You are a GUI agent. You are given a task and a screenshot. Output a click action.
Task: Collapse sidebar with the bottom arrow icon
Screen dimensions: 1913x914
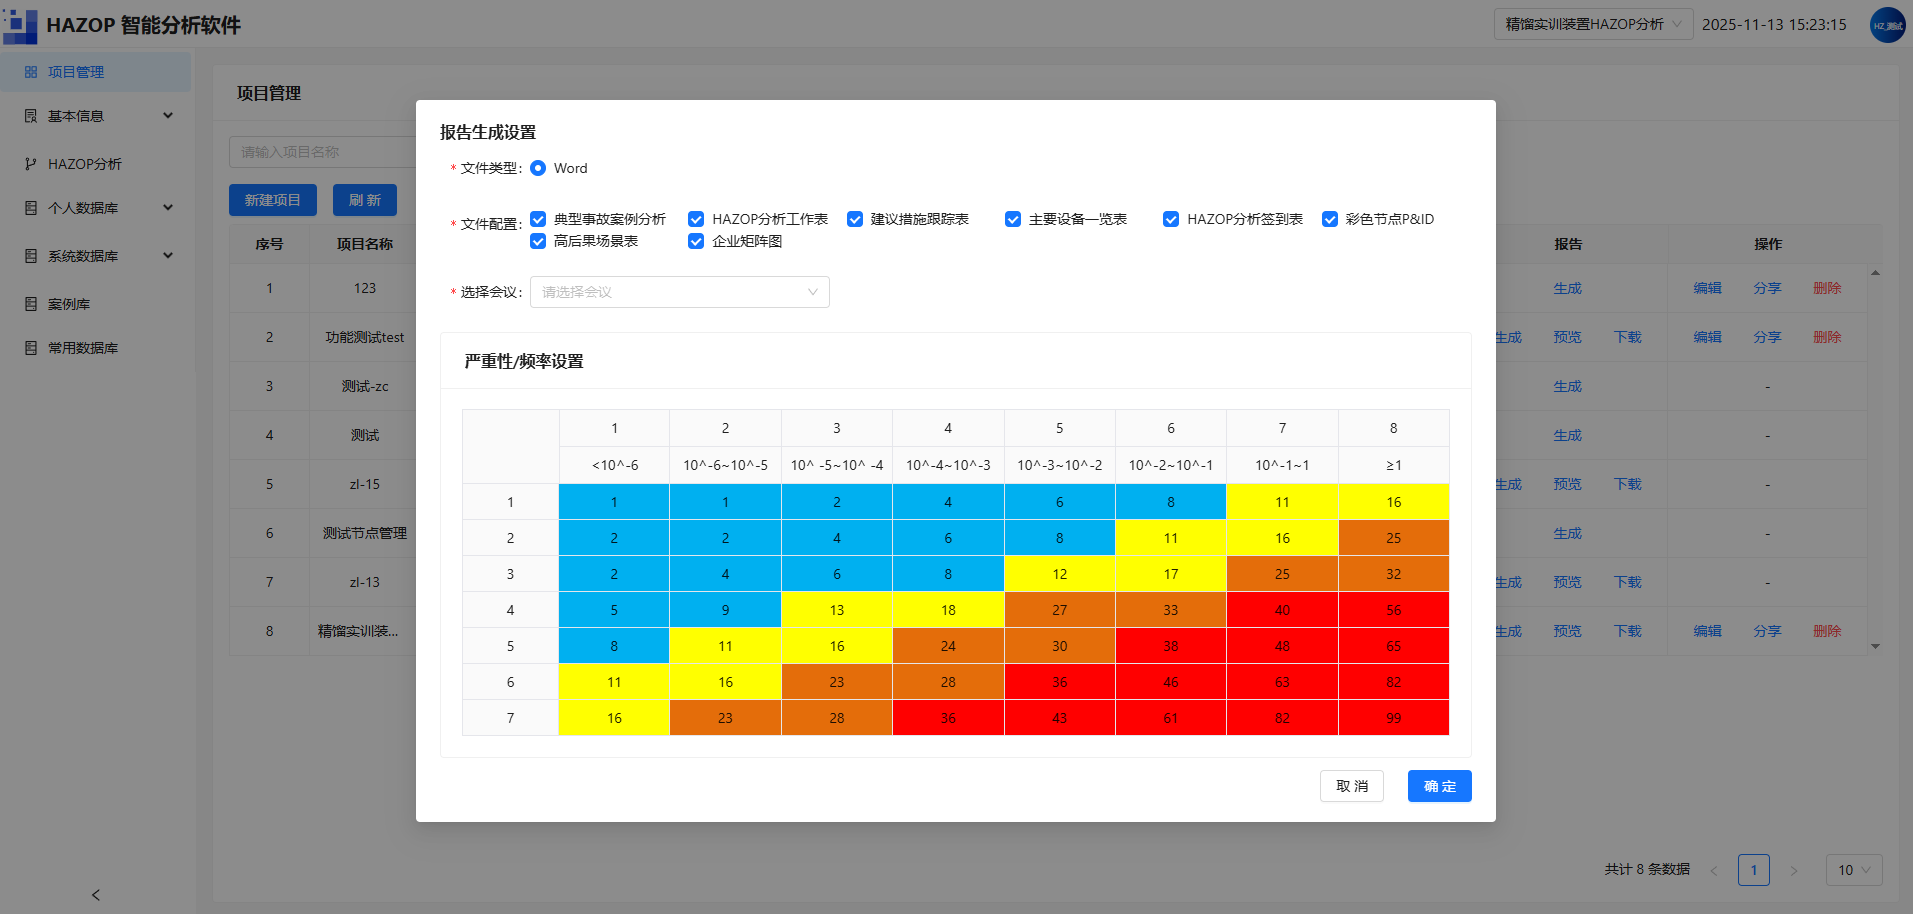[96, 895]
